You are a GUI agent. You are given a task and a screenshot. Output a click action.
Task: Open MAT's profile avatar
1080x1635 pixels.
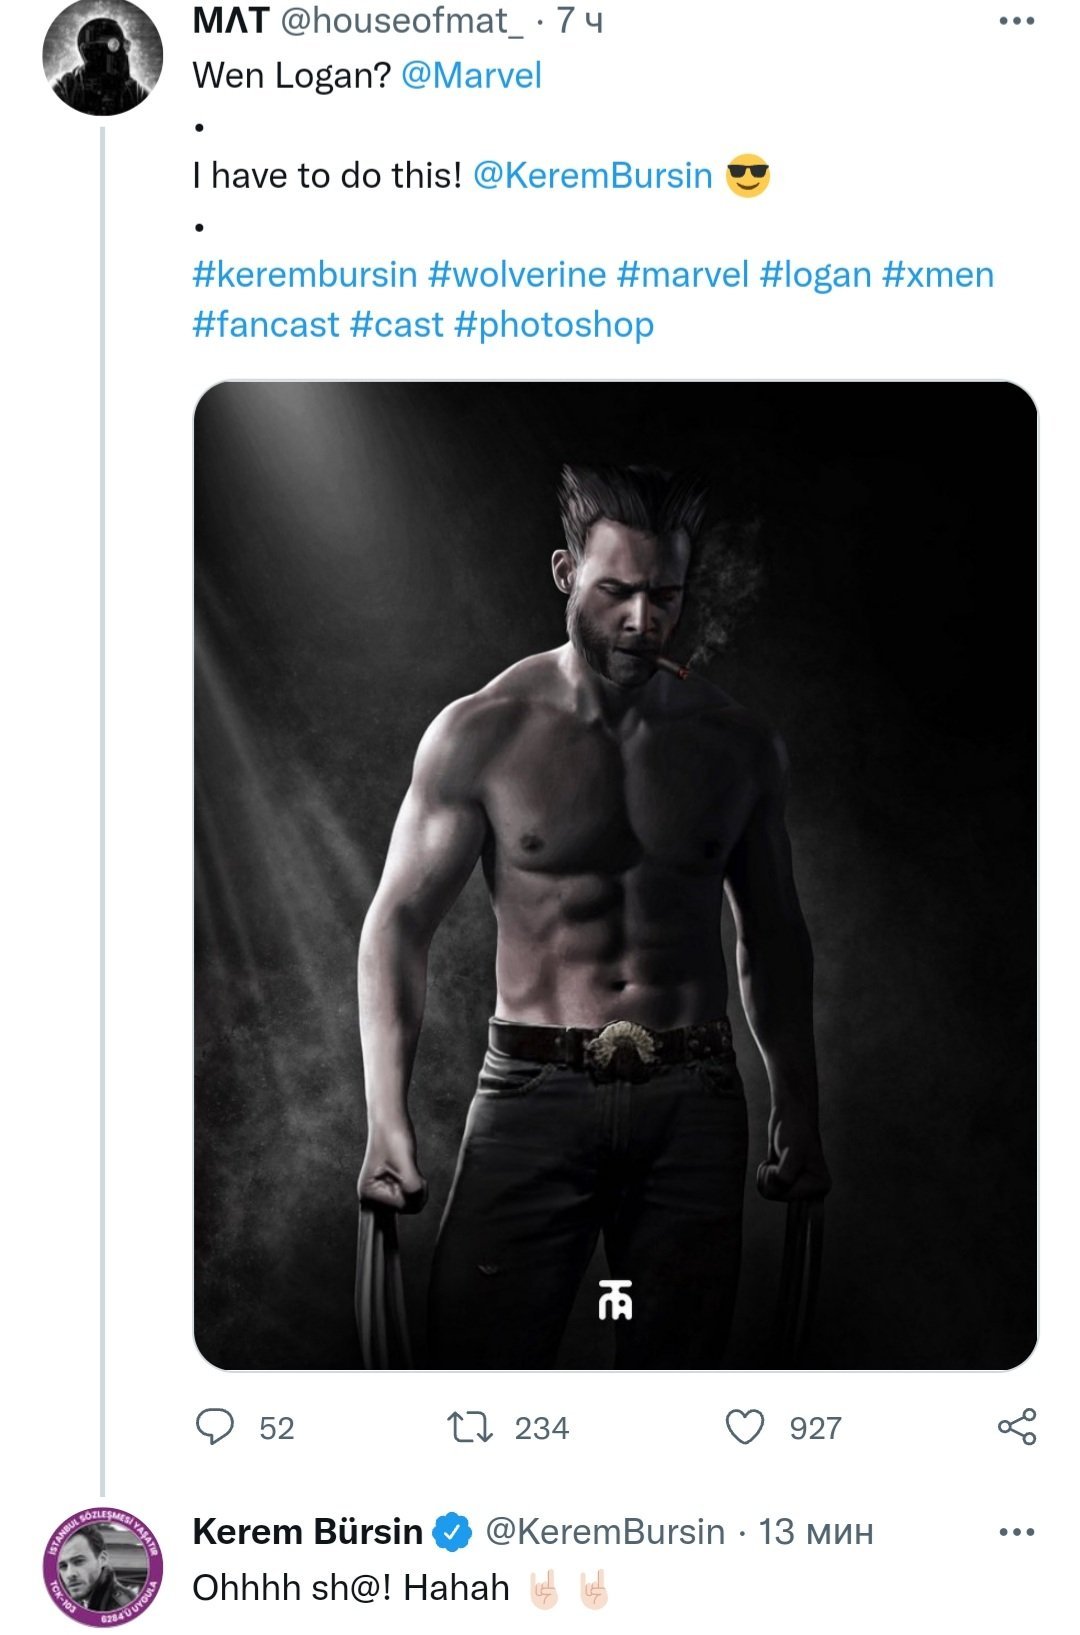tap(102, 57)
